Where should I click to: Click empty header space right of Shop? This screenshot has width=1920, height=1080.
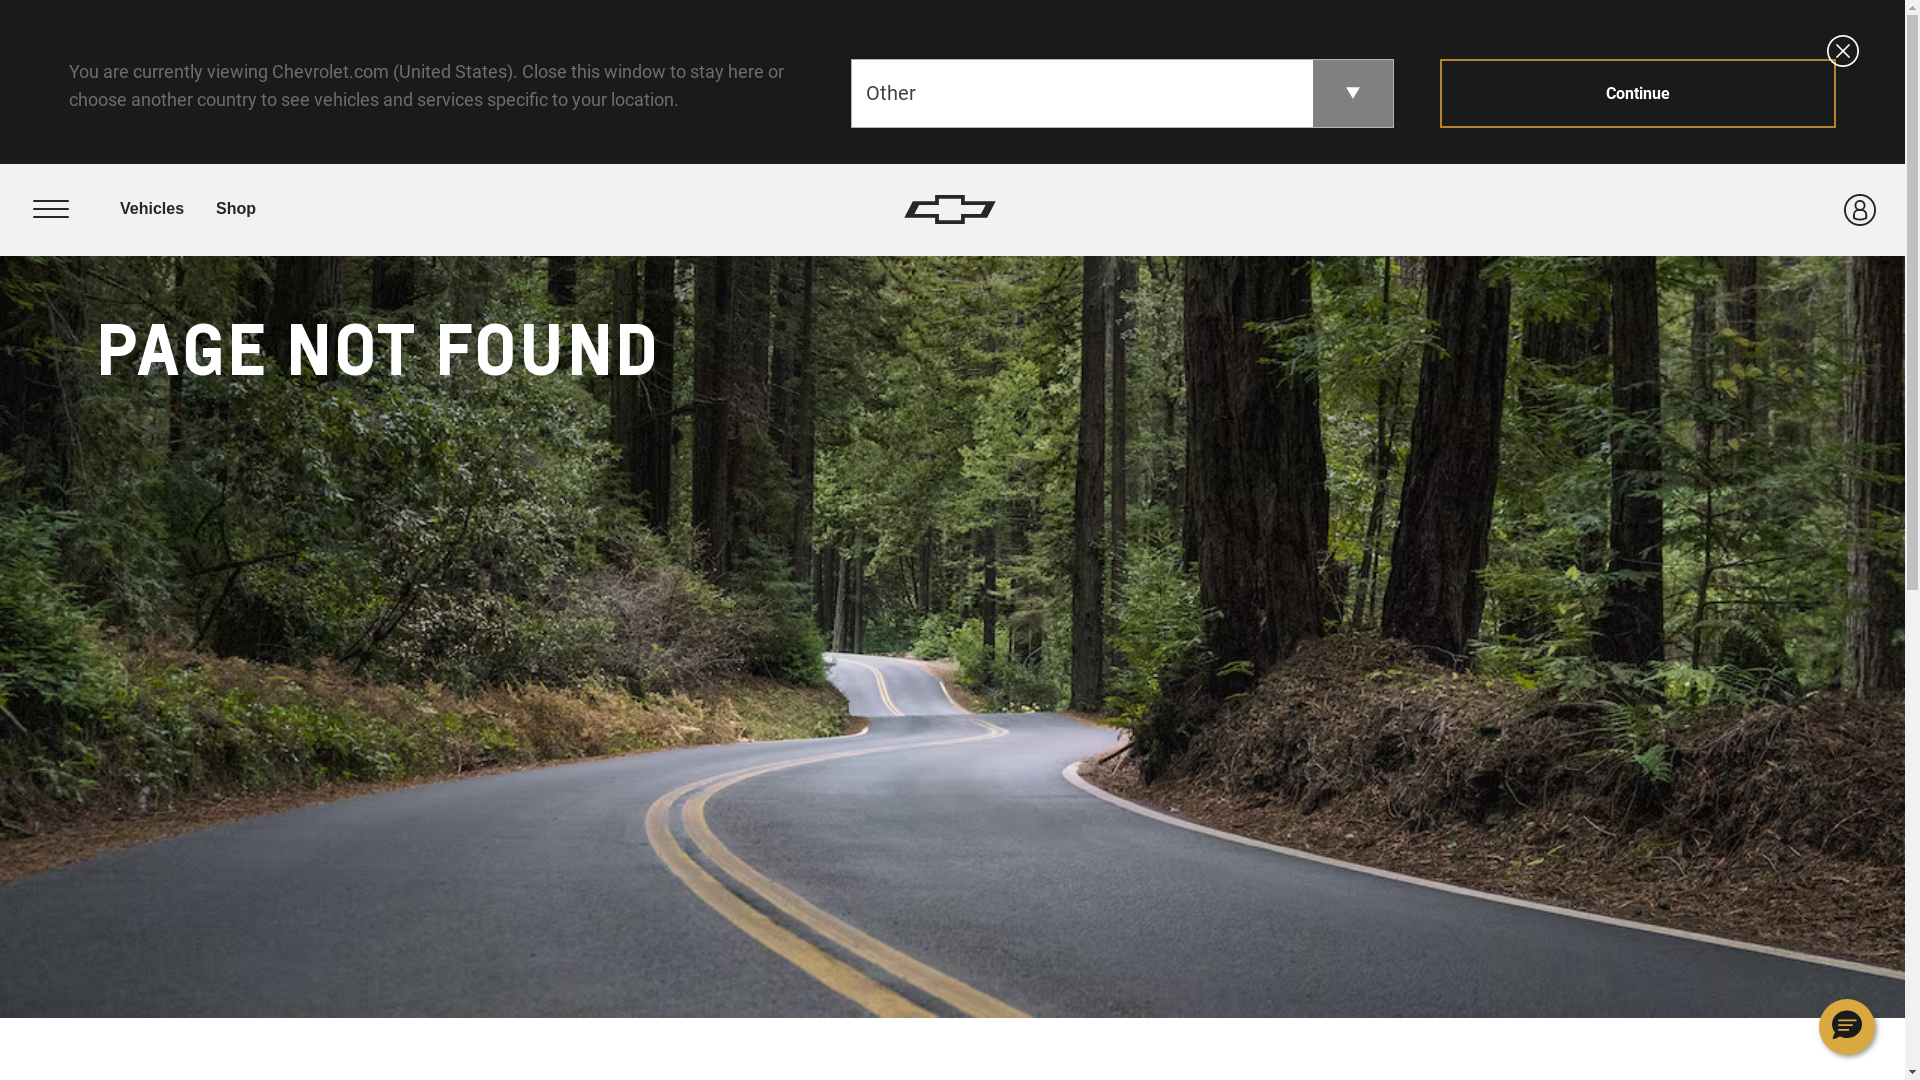pyautogui.click(x=580, y=209)
